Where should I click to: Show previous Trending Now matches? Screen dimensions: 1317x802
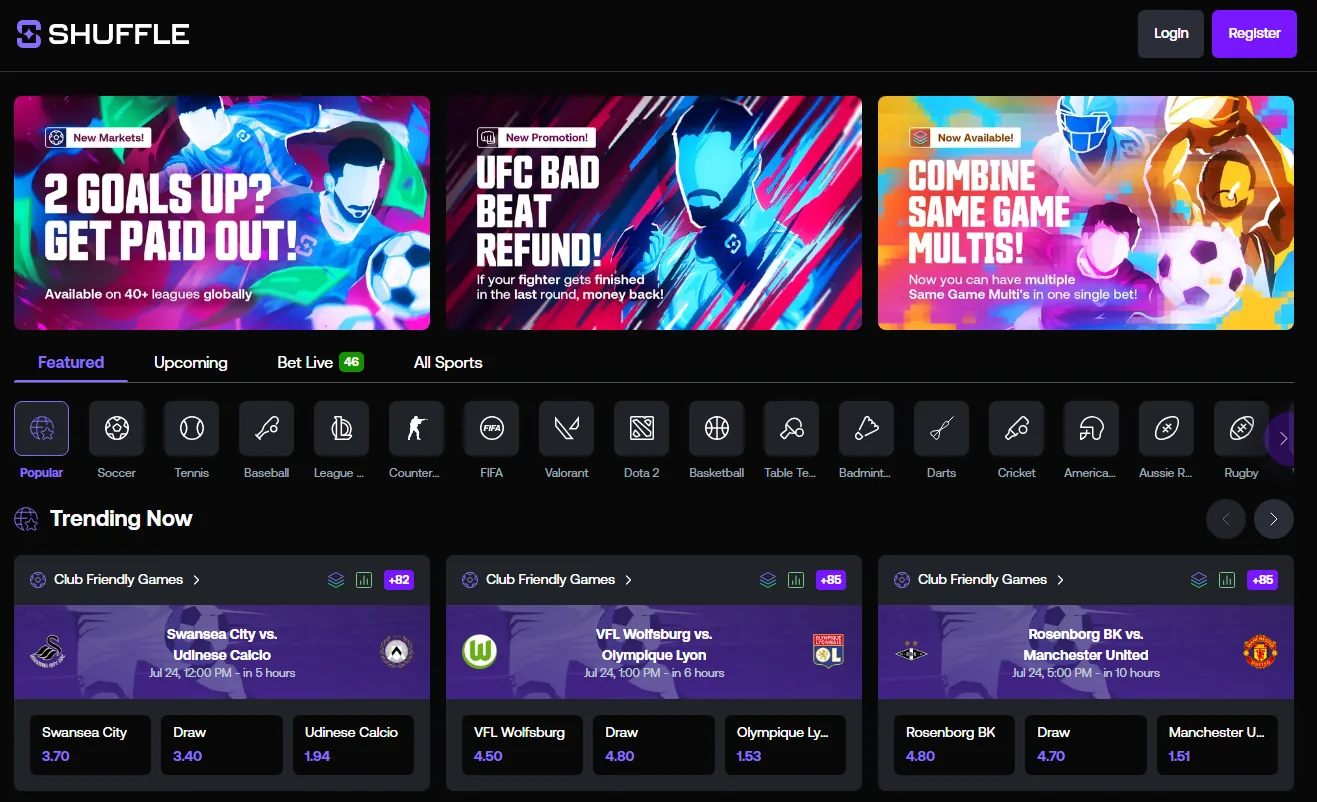1226,519
